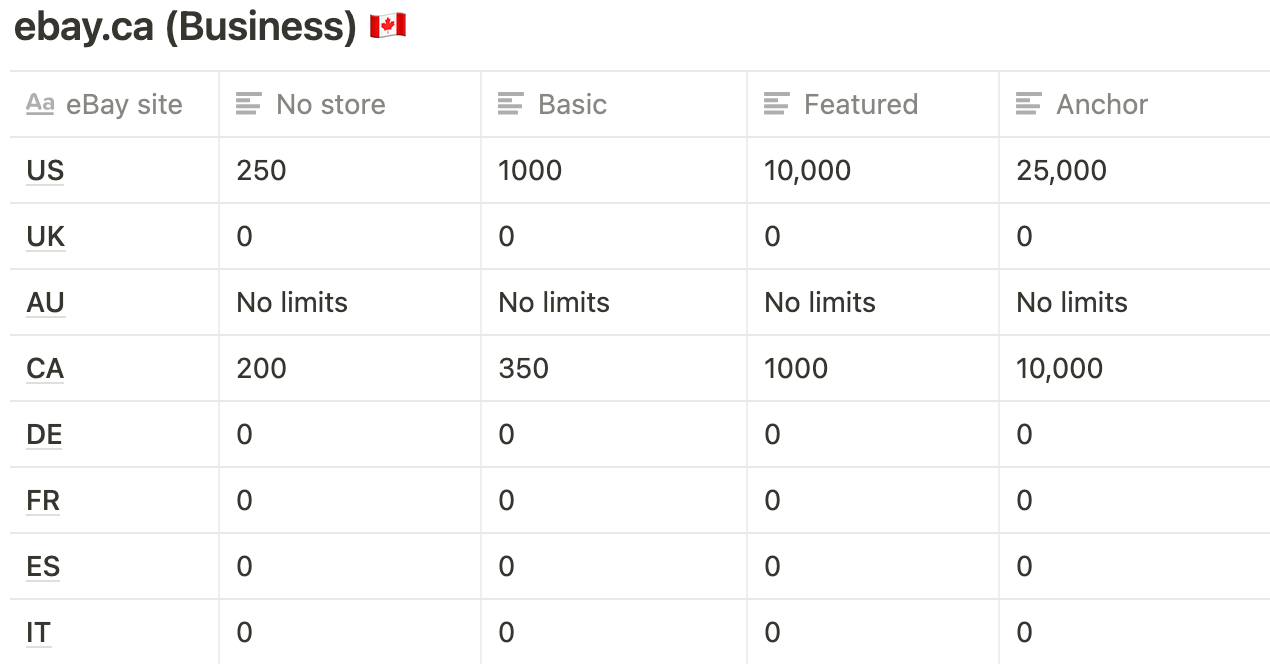
Task: Open the UK row page
Action: point(46,237)
